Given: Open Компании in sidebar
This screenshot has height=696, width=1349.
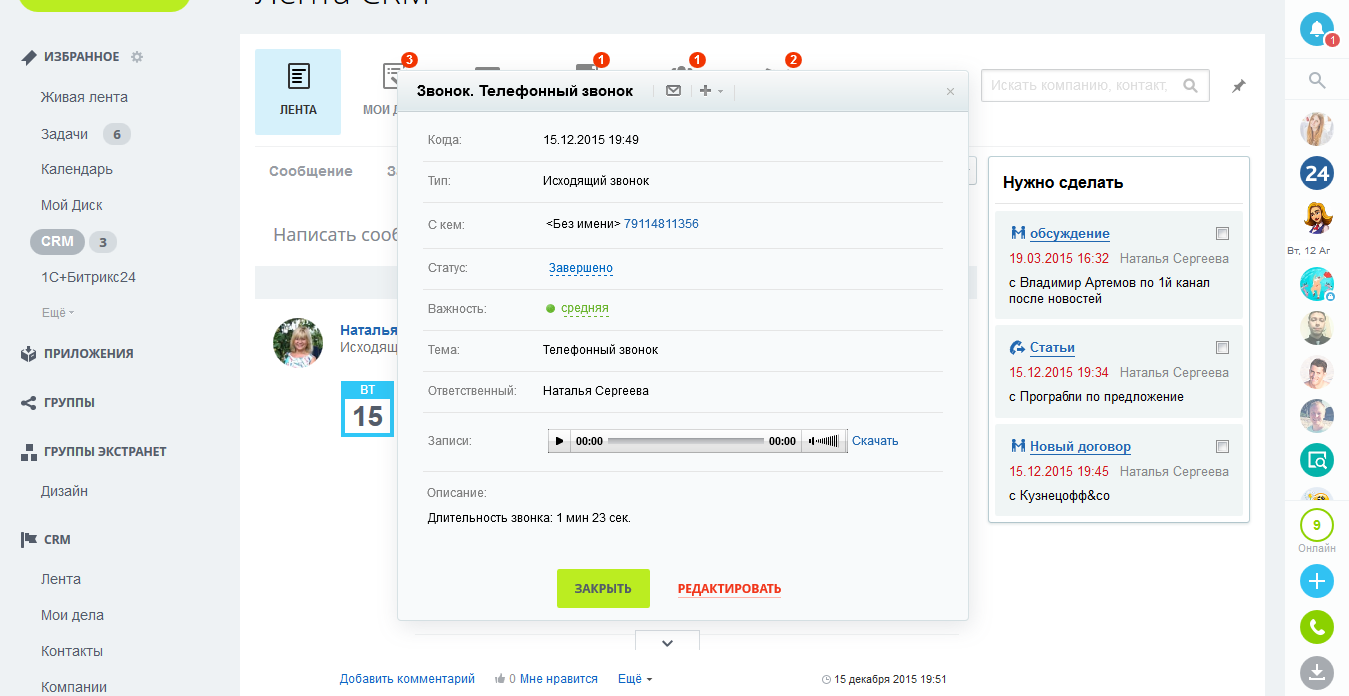Looking at the screenshot, I should (x=74, y=687).
